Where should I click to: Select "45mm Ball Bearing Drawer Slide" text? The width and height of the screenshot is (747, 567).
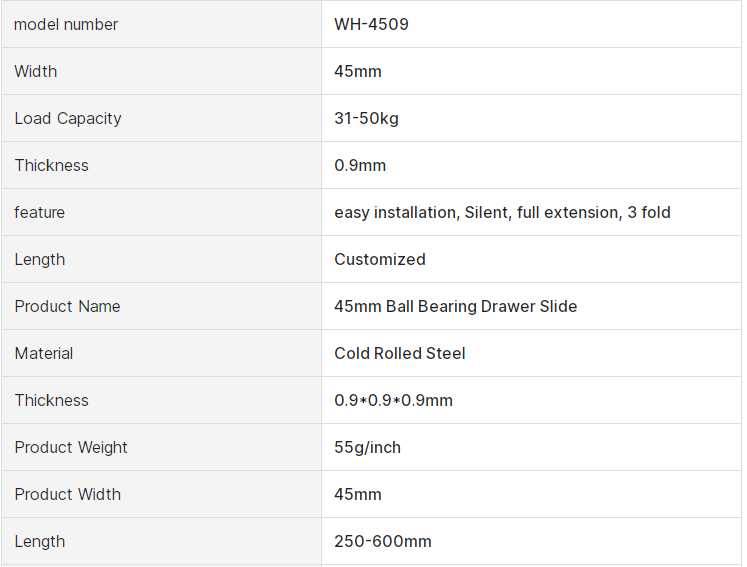click(x=455, y=306)
